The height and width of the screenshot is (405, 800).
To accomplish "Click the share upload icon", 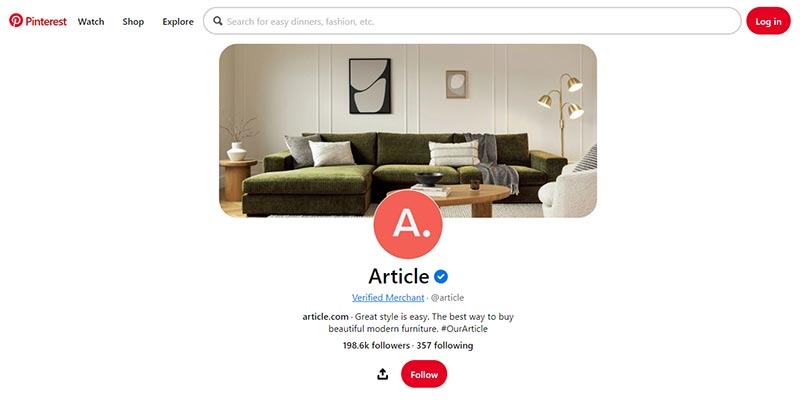I will click(x=383, y=374).
